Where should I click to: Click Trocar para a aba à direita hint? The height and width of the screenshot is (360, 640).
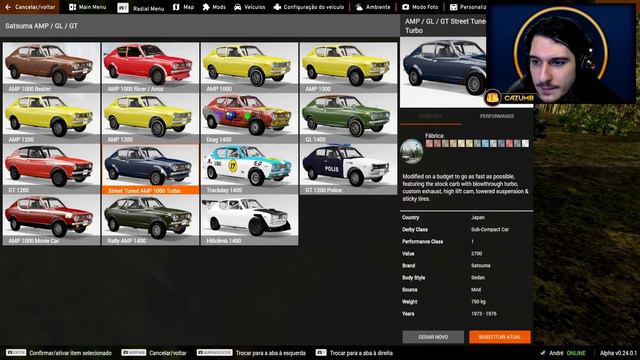[361, 353]
